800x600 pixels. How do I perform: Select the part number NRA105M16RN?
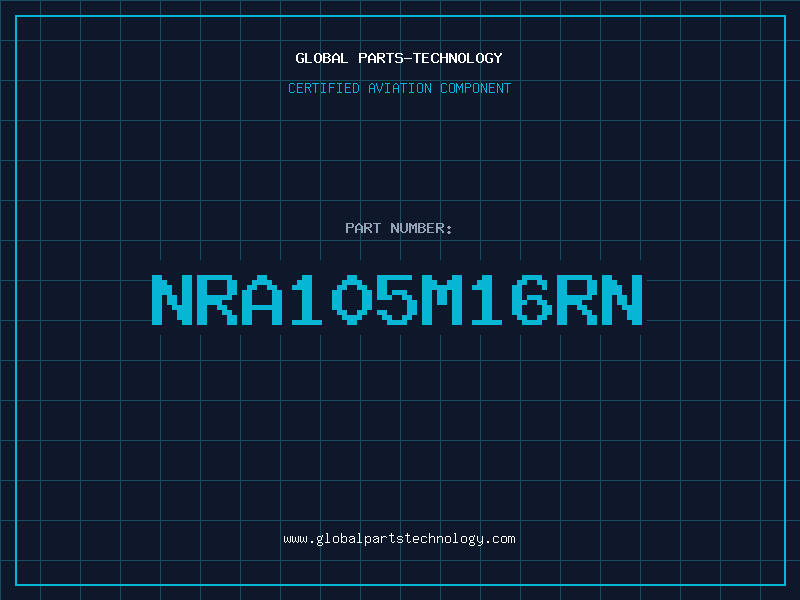(397, 300)
